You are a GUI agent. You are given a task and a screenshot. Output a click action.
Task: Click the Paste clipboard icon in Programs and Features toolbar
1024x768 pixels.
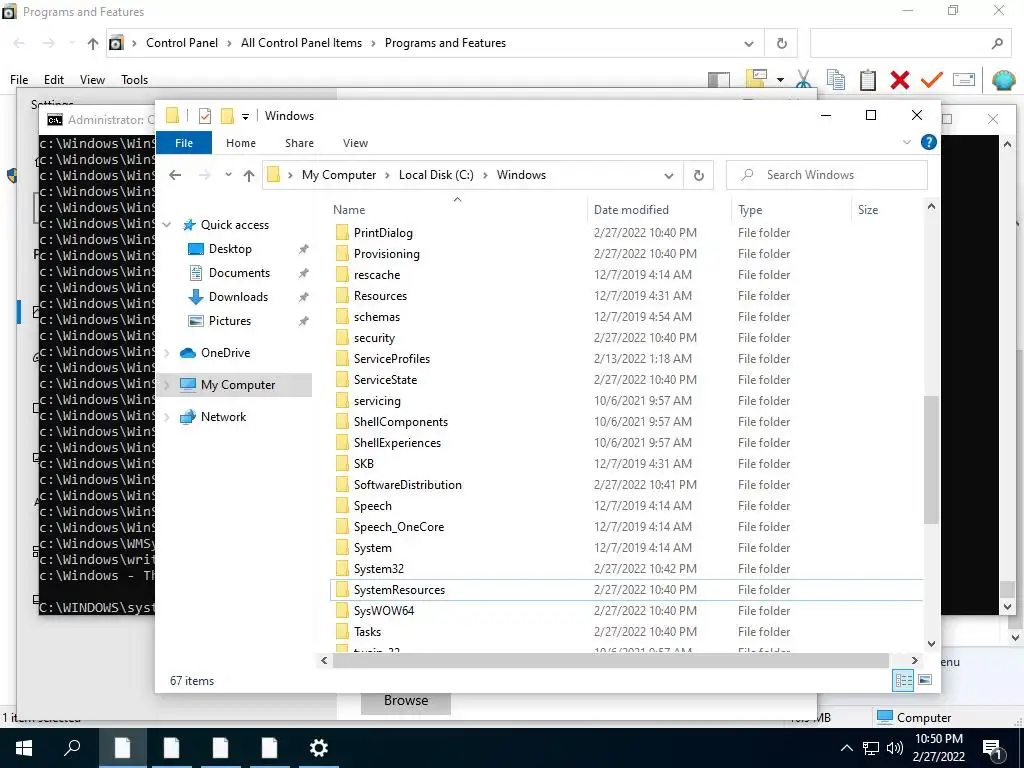tap(868, 80)
